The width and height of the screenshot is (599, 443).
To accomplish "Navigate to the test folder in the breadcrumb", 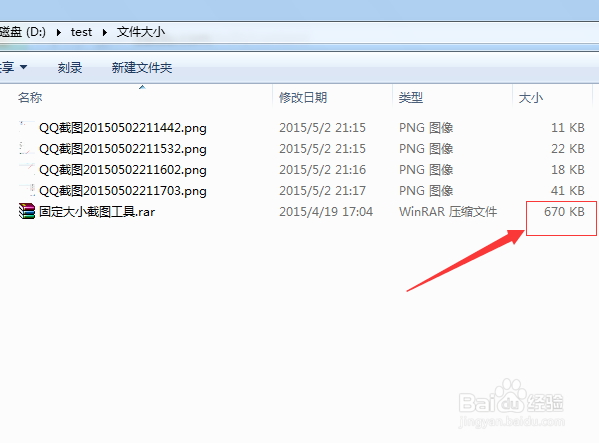I will [81, 32].
